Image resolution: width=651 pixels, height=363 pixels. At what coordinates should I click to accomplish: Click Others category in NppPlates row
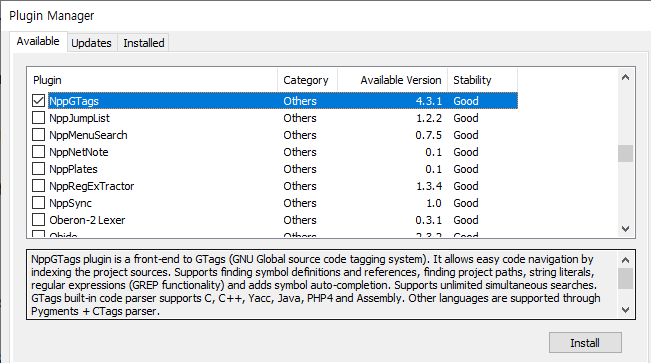(x=300, y=169)
